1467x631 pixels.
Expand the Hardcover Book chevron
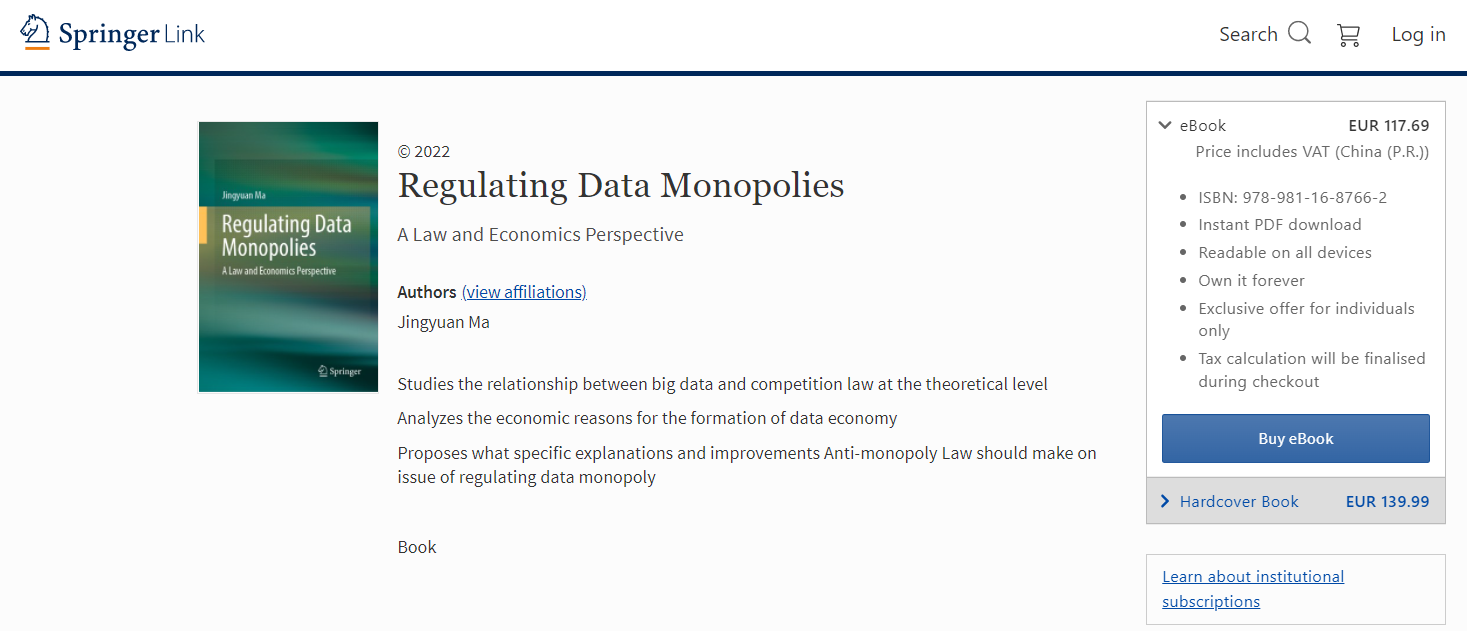click(x=1165, y=501)
